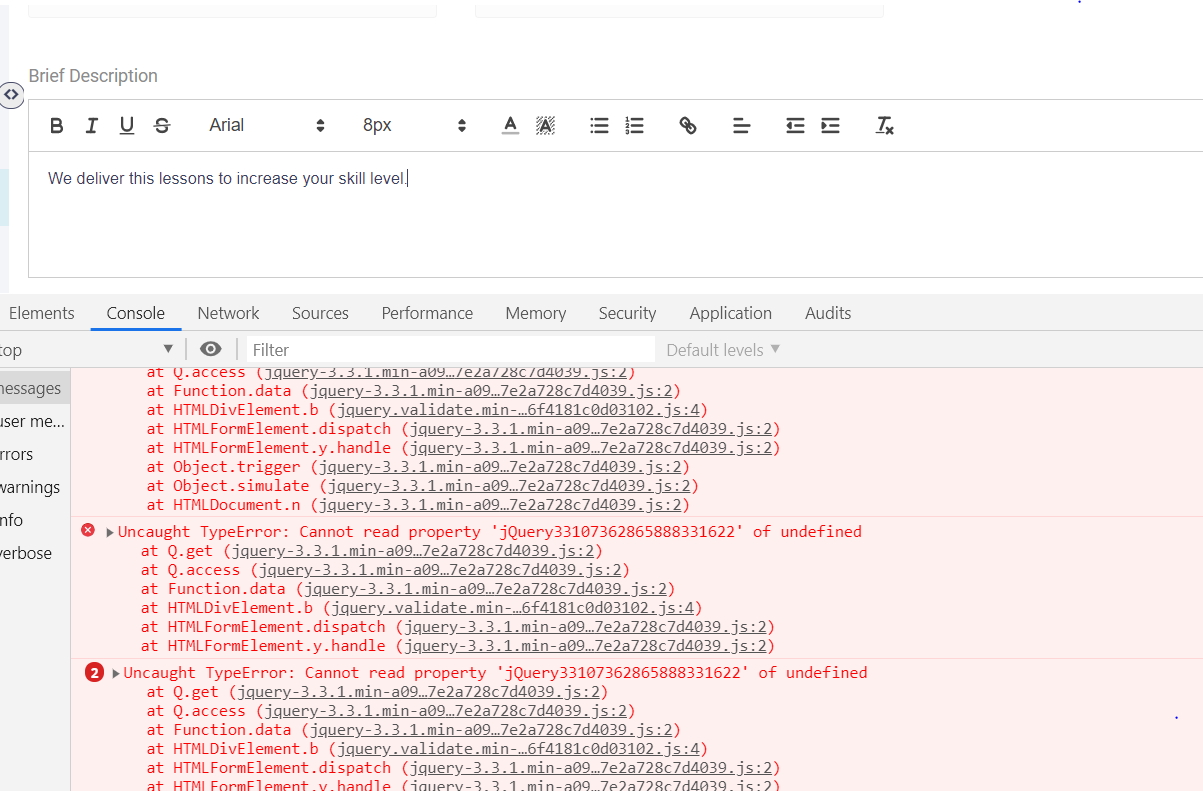This screenshot has width=1203, height=791.
Task: Select the clear formatting icon
Action: pos(884,125)
